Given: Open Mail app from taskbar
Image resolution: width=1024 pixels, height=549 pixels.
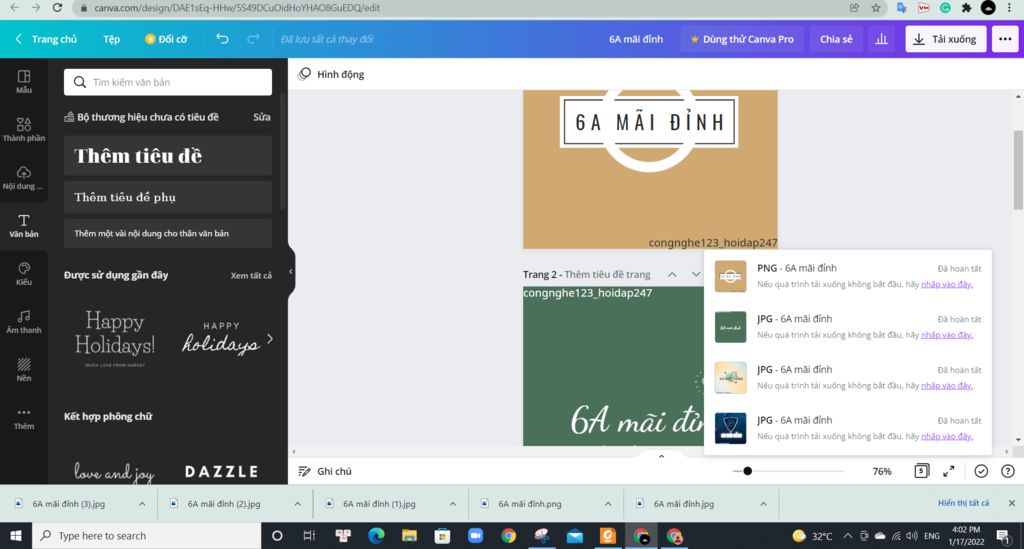Looking at the screenshot, I should point(575,535).
